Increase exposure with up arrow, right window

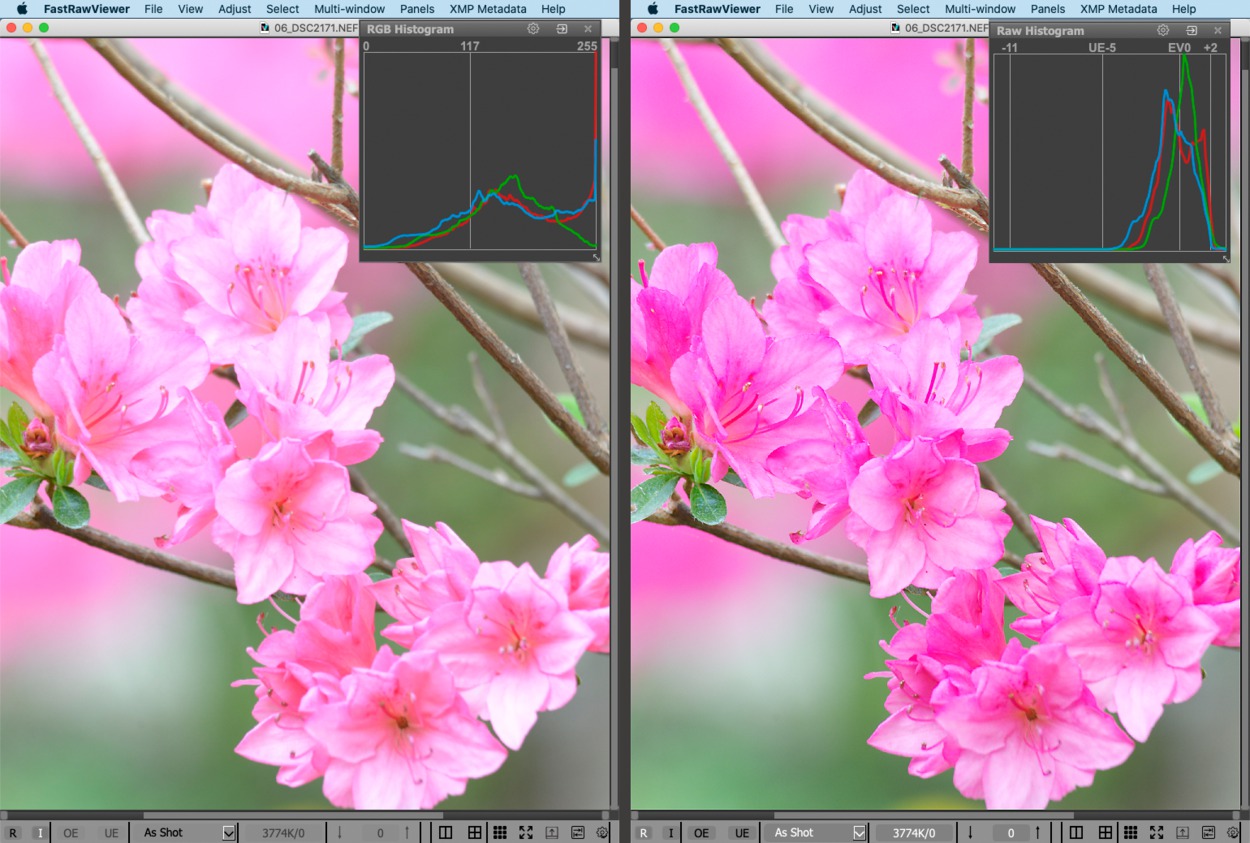pyautogui.click(x=1037, y=832)
